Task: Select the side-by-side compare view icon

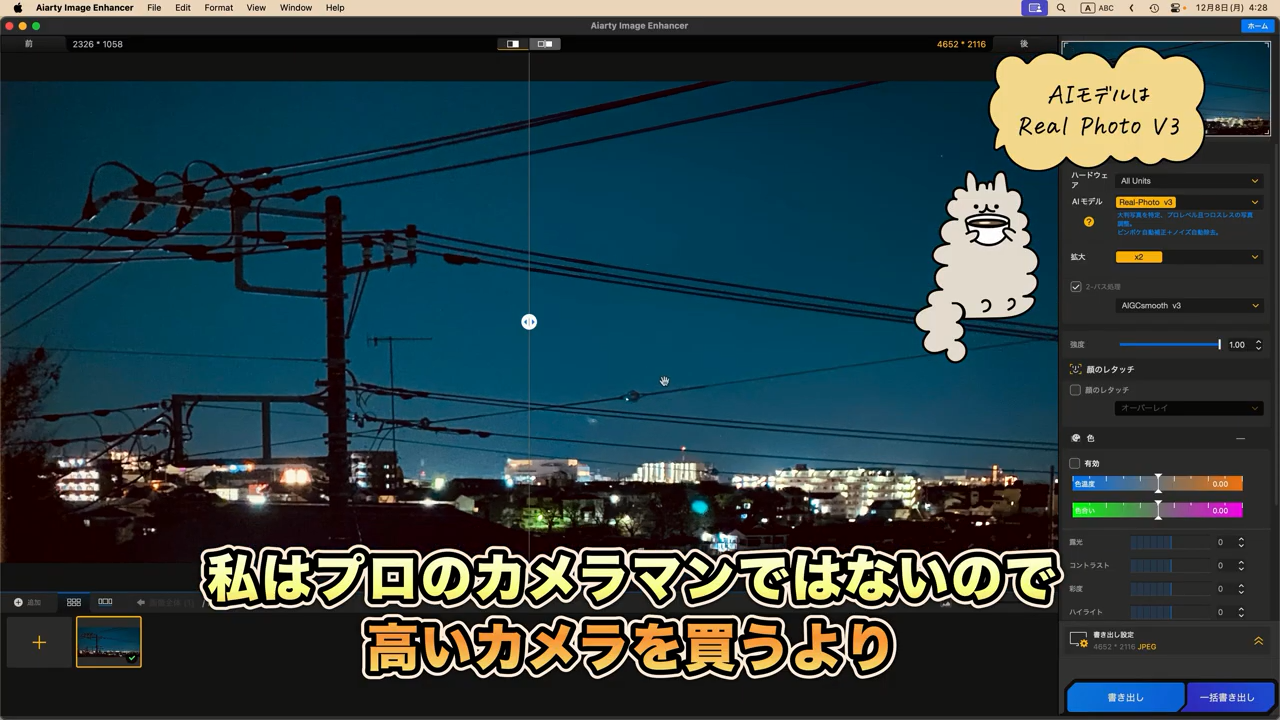Action: tap(545, 44)
